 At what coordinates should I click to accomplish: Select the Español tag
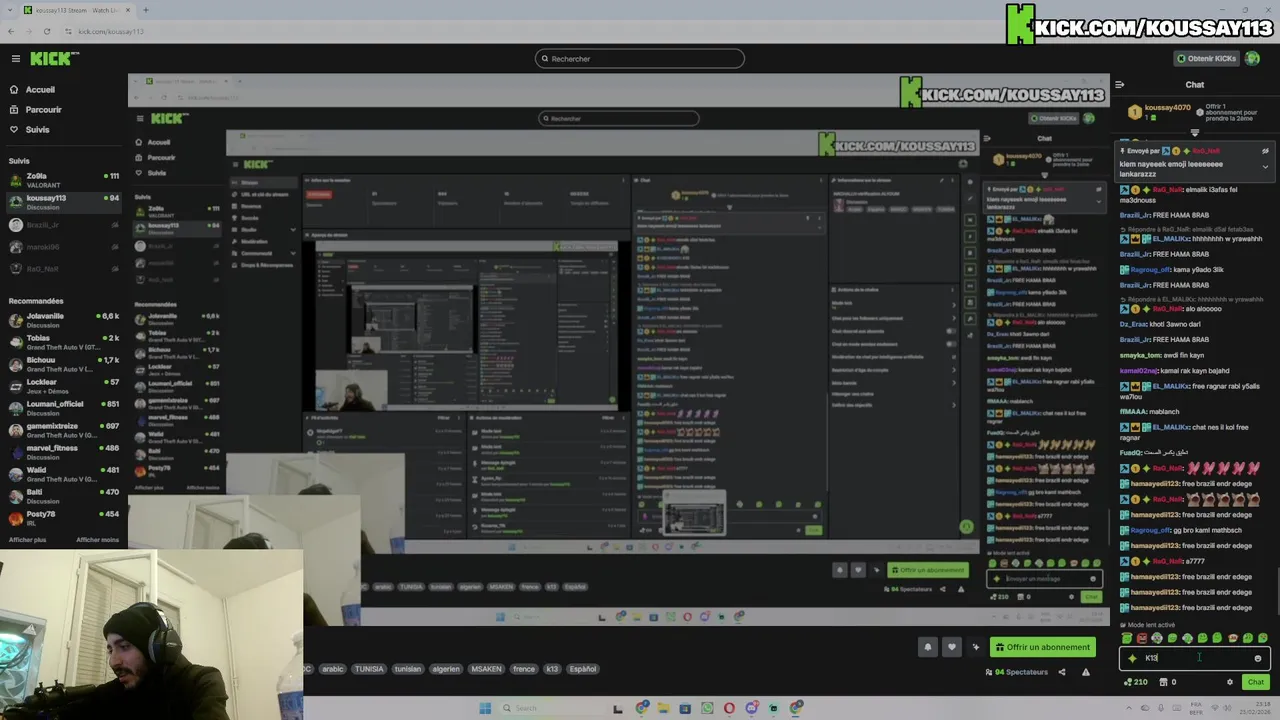pyautogui.click(x=583, y=669)
